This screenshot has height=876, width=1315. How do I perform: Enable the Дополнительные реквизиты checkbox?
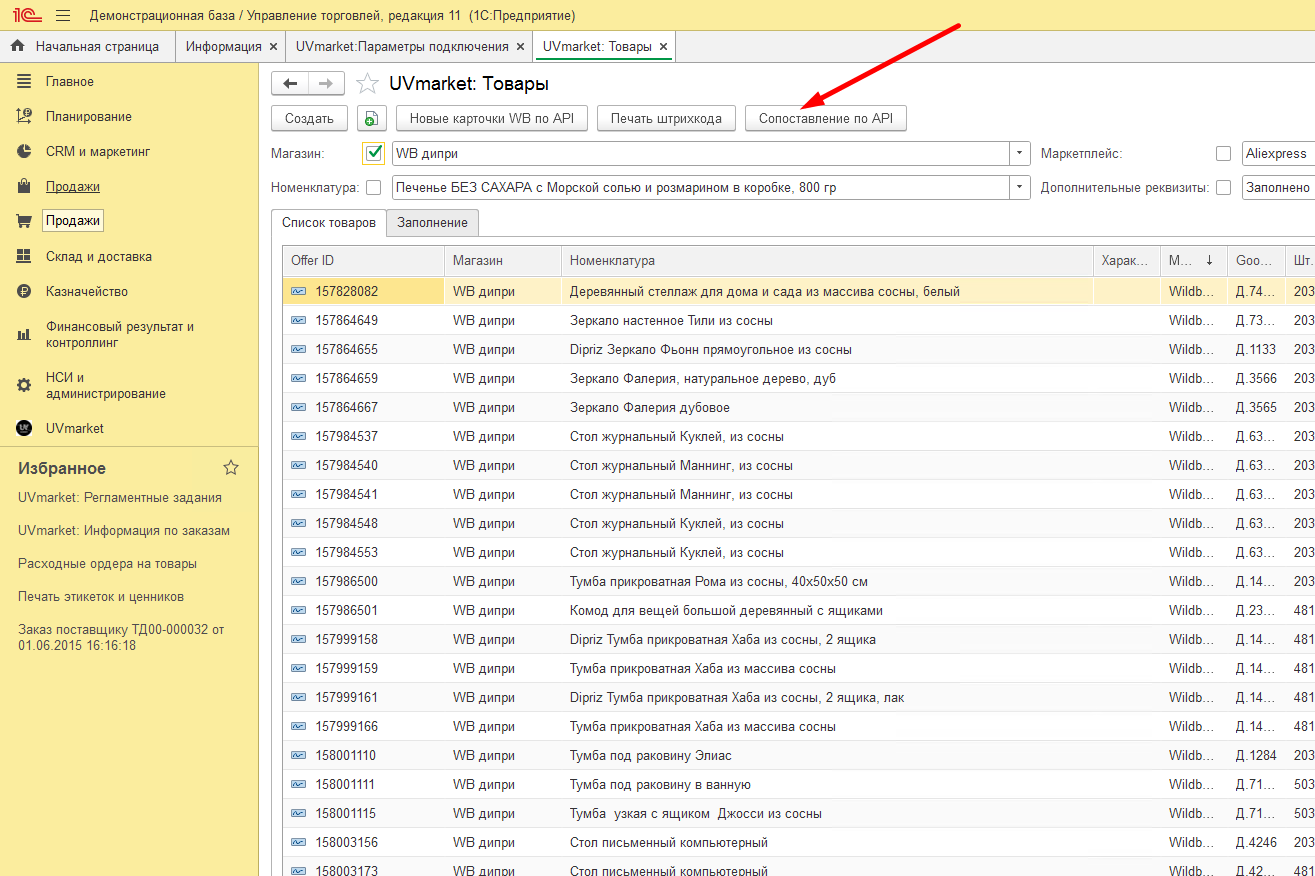click(1223, 187)
